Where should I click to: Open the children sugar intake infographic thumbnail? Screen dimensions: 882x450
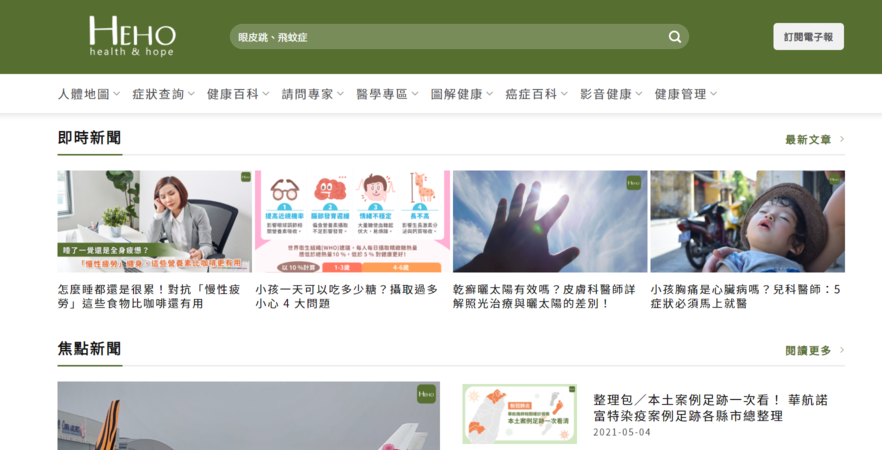point(352,221)
